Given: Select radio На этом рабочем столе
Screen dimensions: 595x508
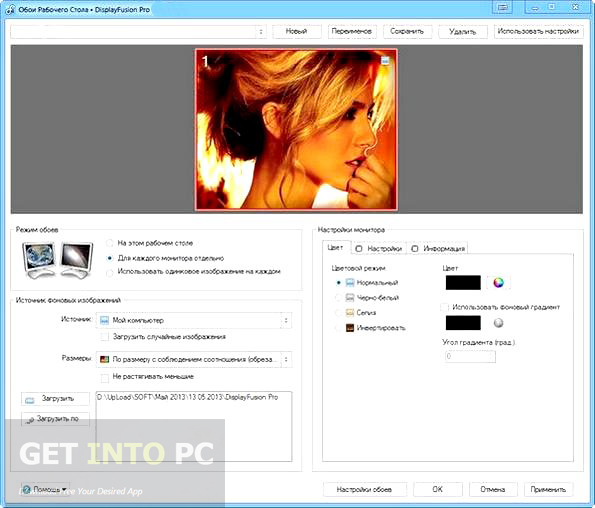Looking at the screenshot, I should 110,243.
